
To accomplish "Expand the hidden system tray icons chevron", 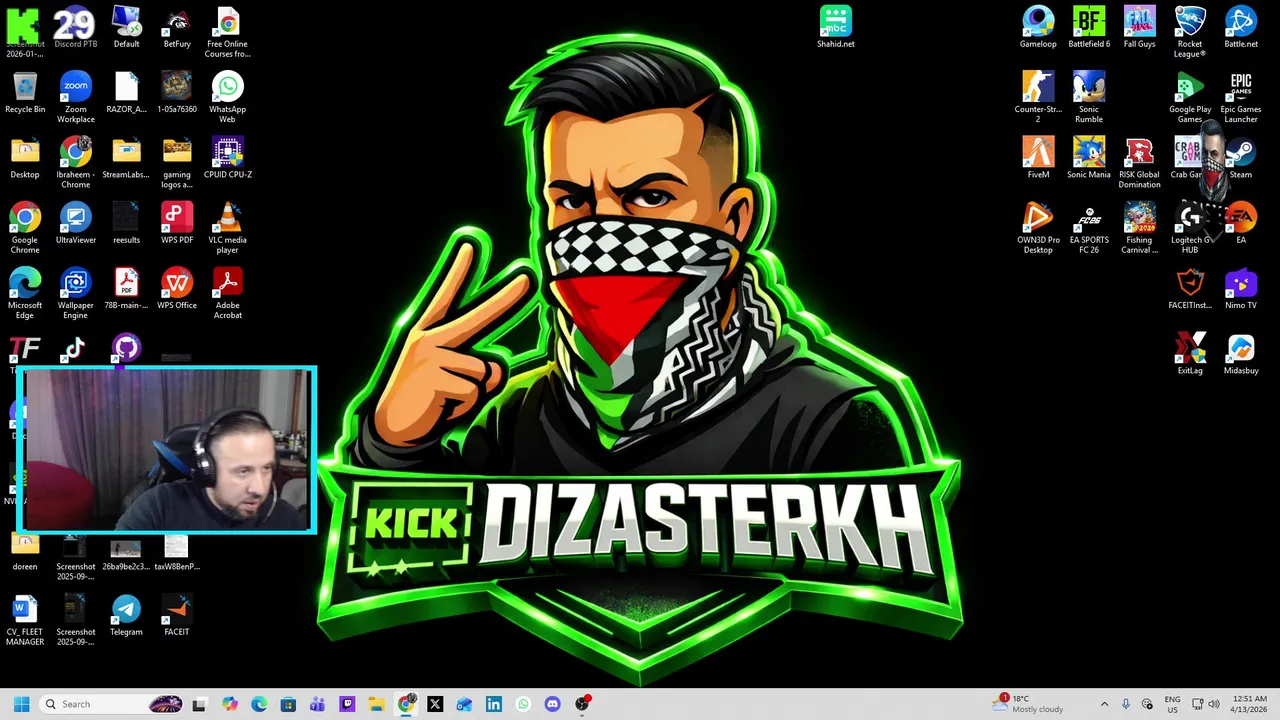I will point(1104,704).
